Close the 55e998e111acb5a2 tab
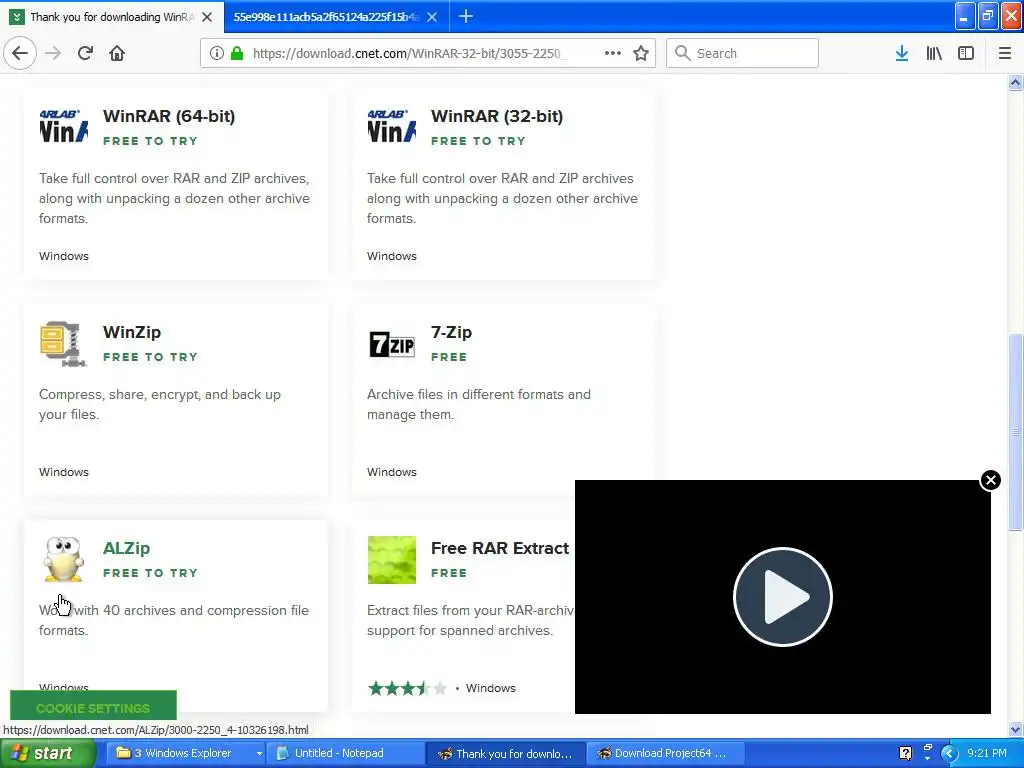 [x=432, y=17]
